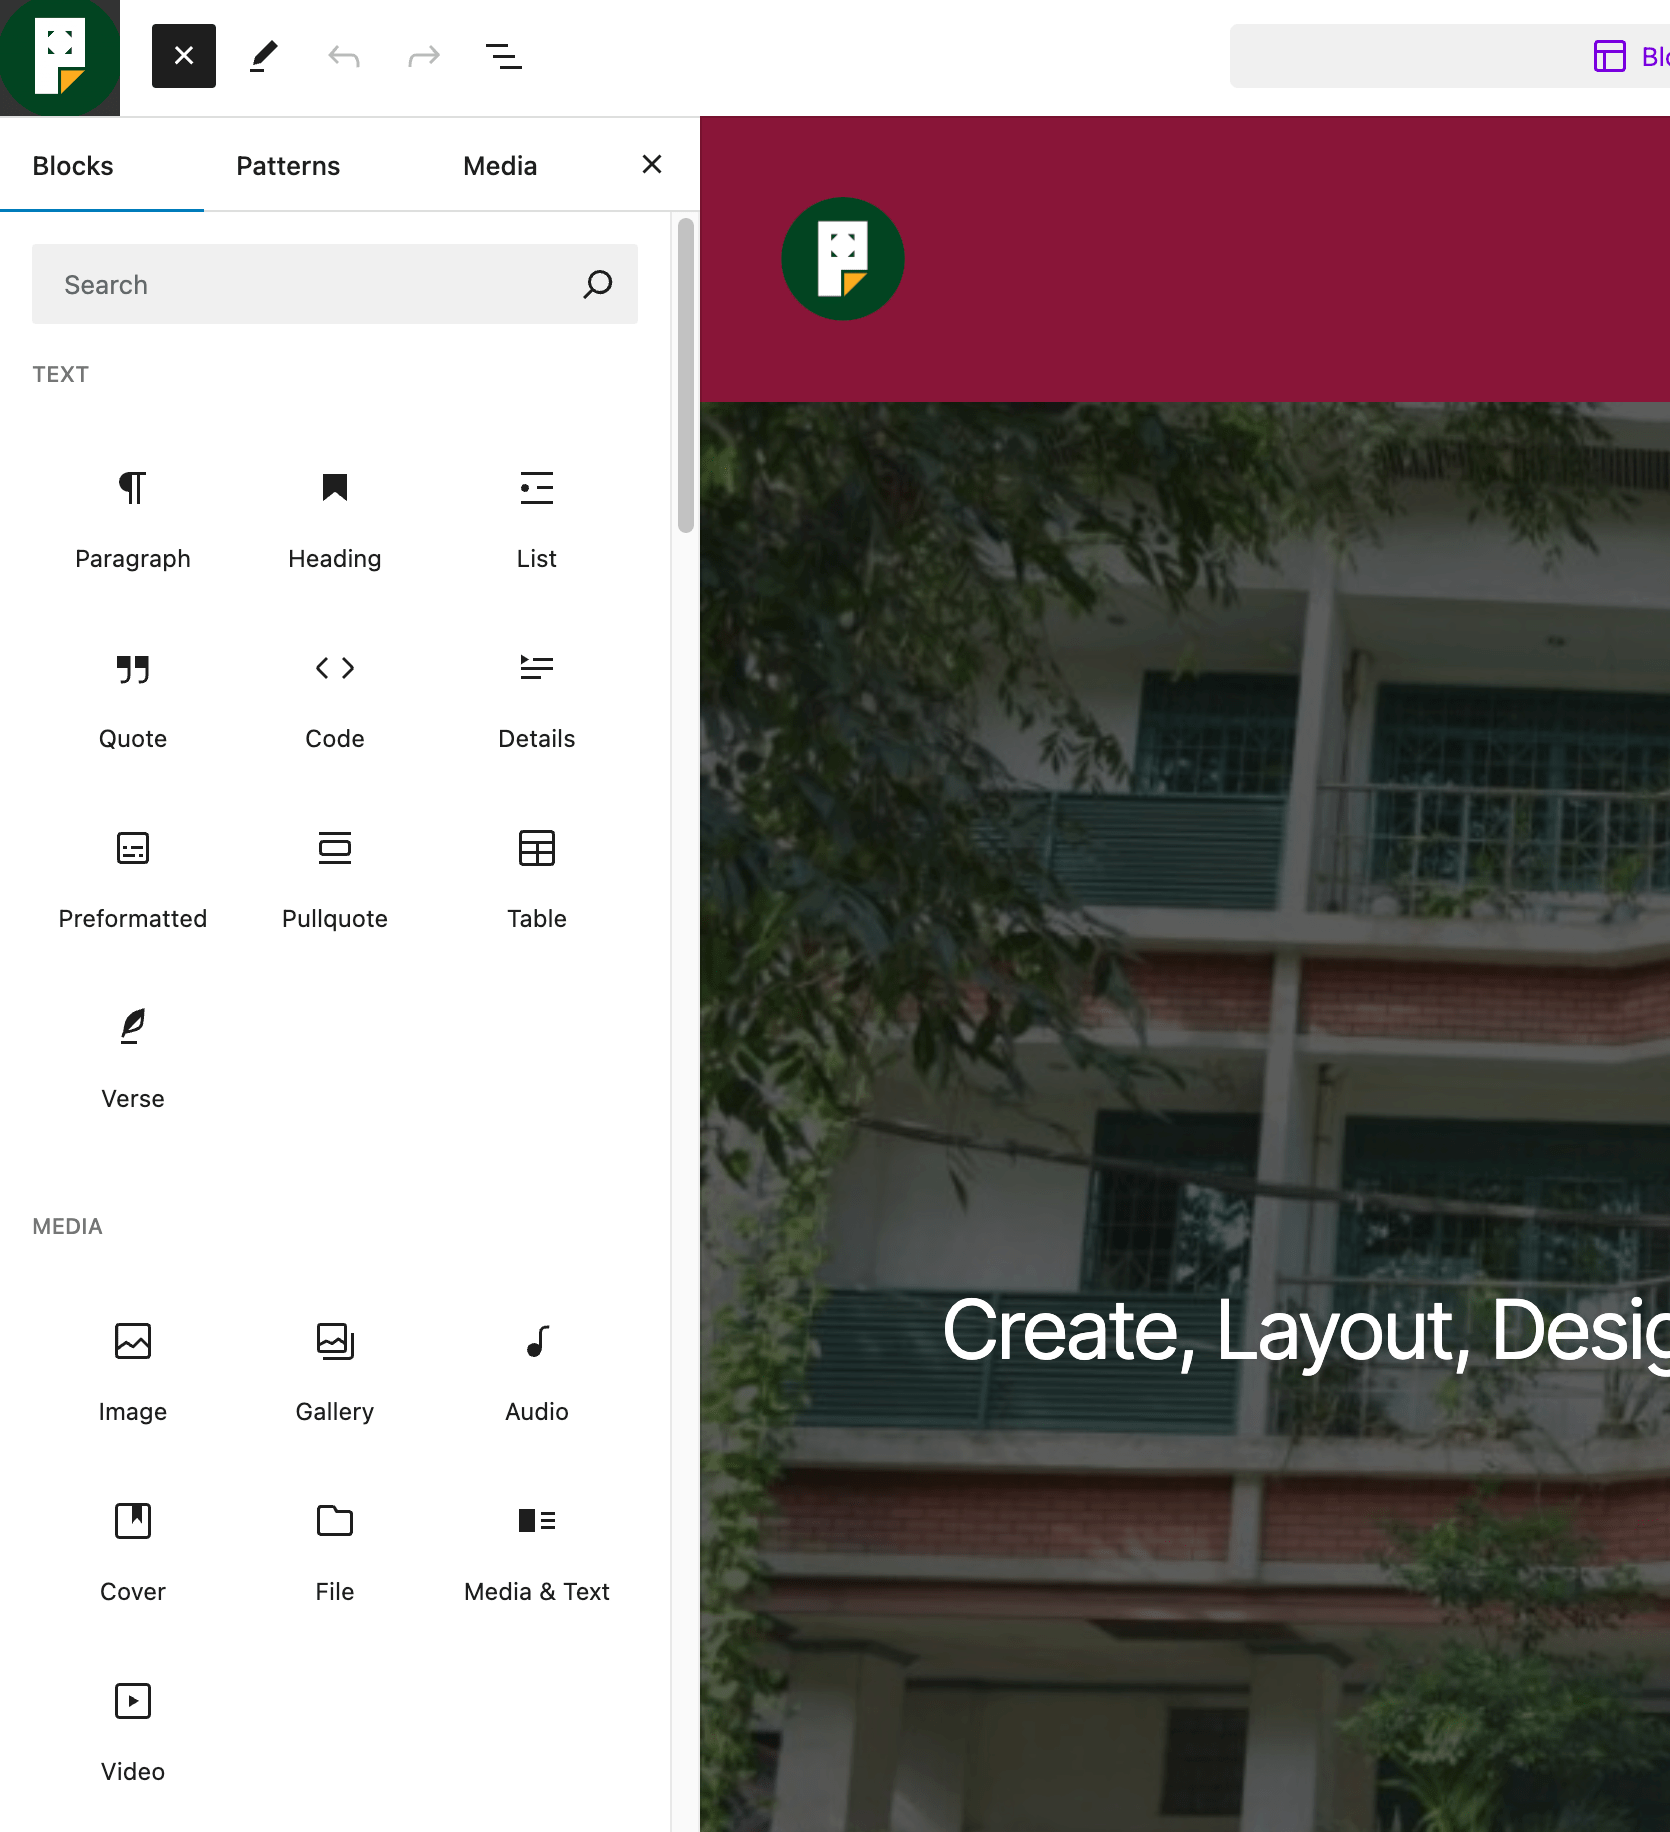Insert an Image block

pos(133,1373)
